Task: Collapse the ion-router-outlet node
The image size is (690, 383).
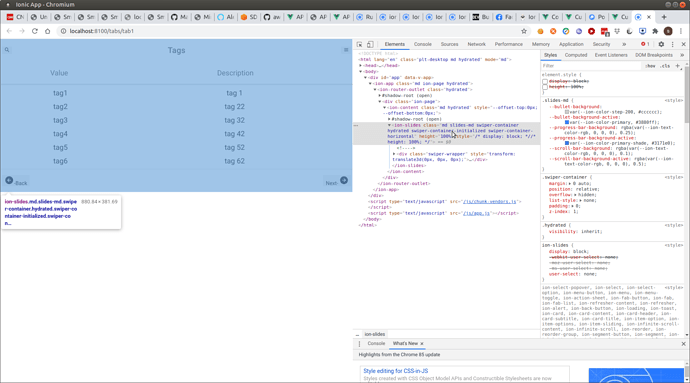Action: coord(375,89)
